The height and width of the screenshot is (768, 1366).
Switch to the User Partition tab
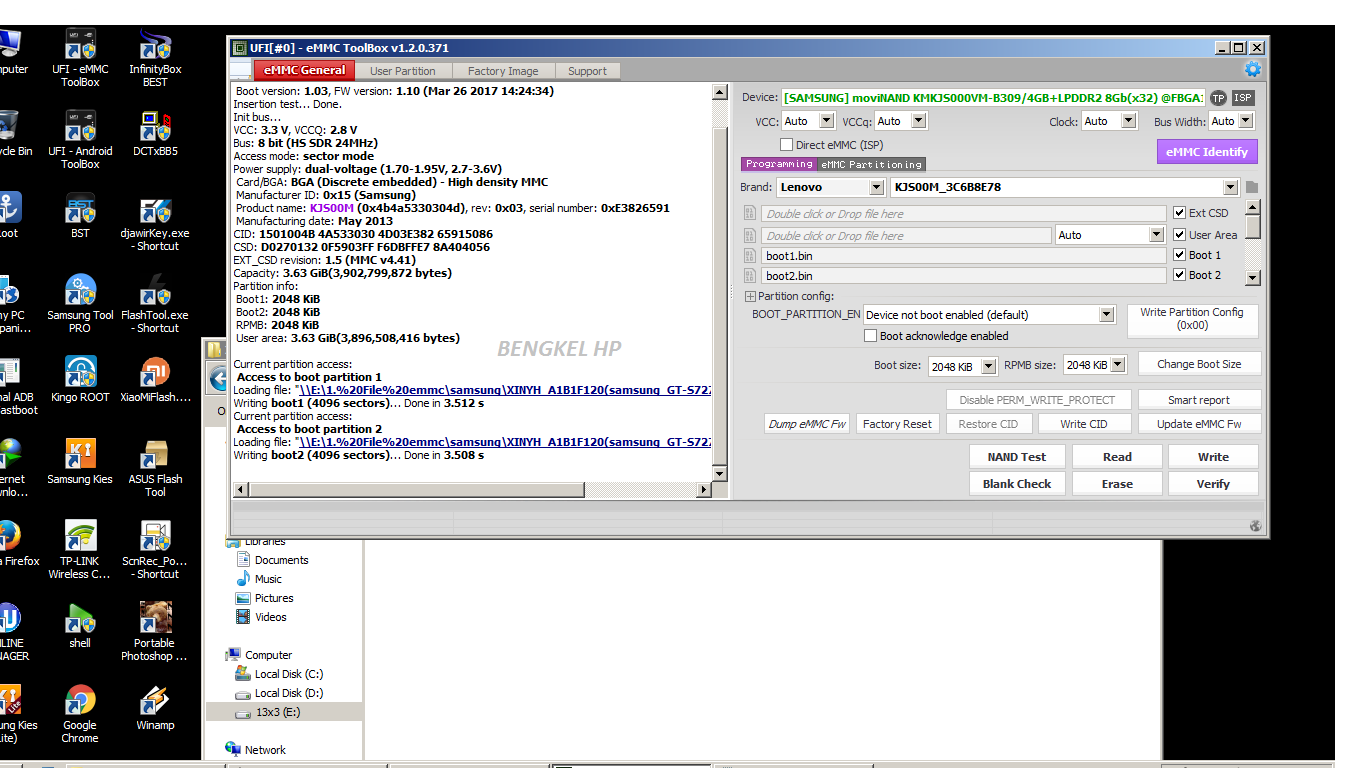pyautogui.click(x=402, y=70)
